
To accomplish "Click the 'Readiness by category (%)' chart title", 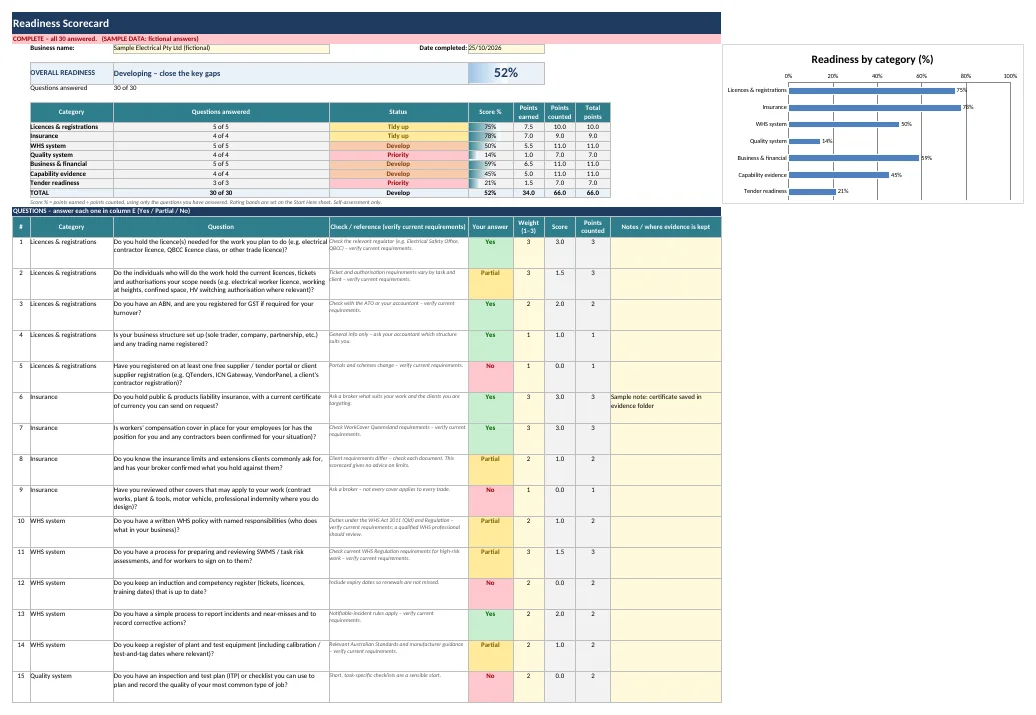I will (872, 59).
